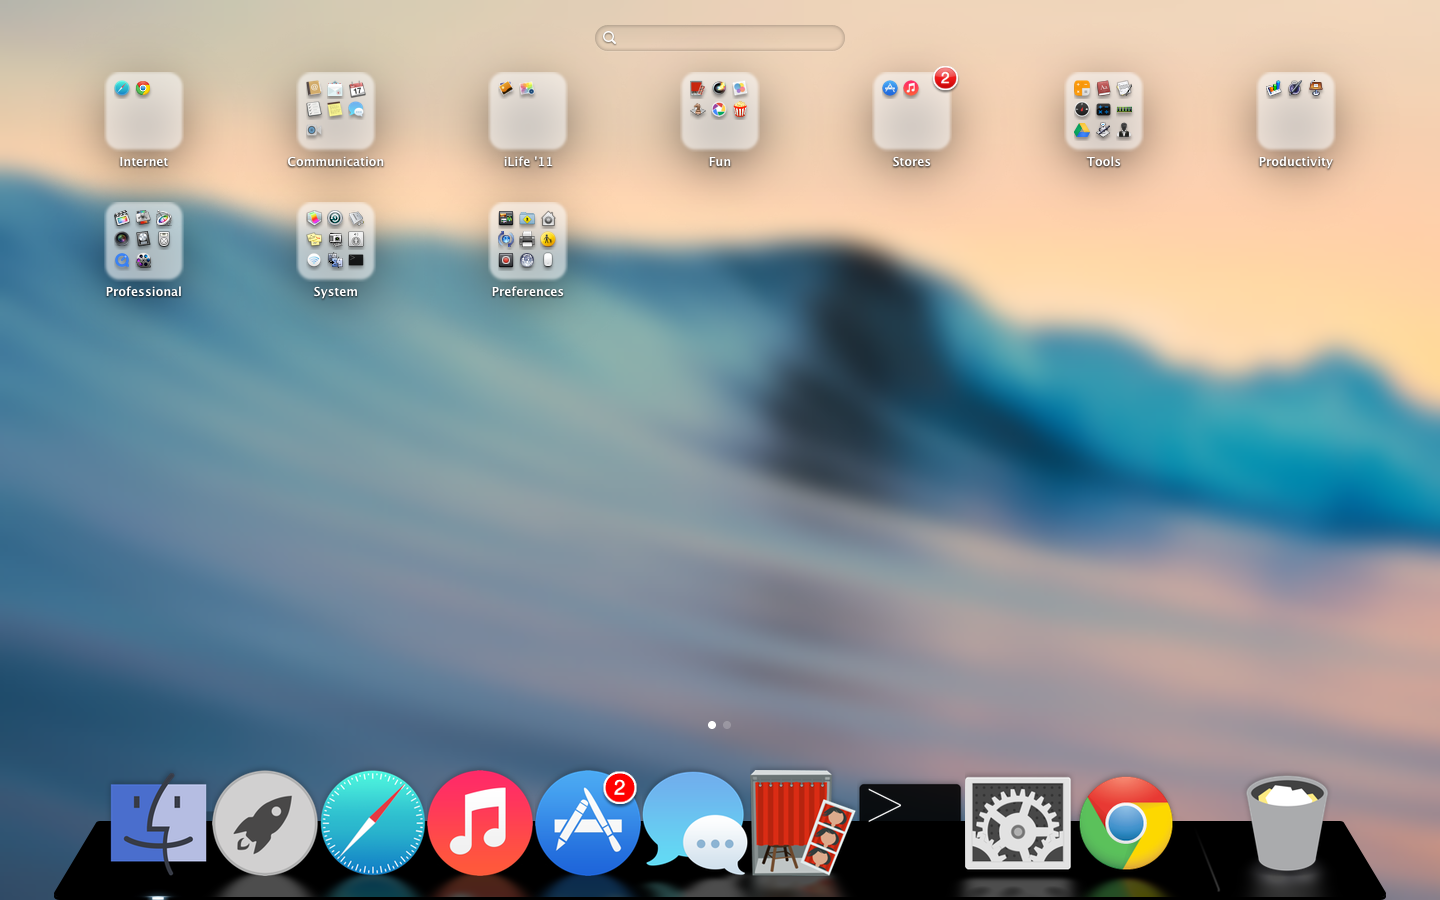This screenshot has width=1440, height=900.
Task: Open System Preferences gear in Dock
Action: 1018,823
